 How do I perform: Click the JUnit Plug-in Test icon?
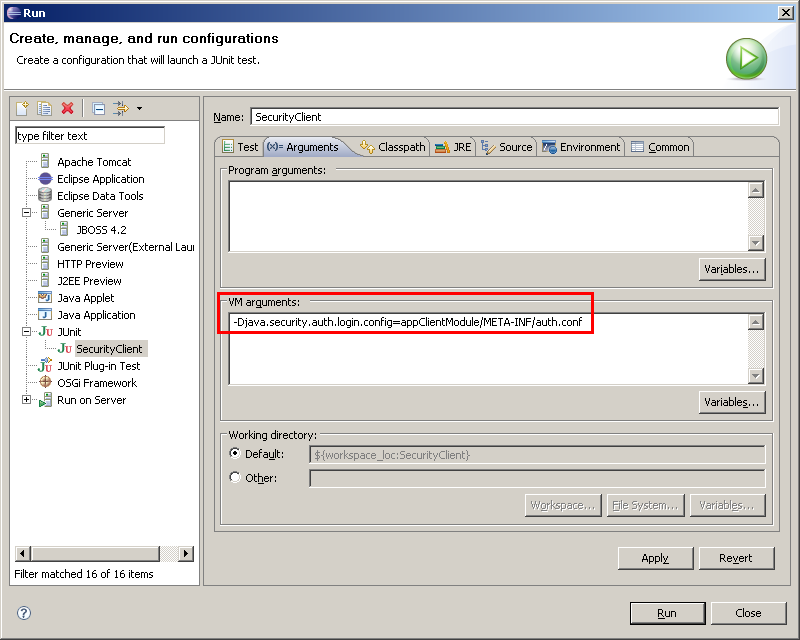click(x=45, y=365)
